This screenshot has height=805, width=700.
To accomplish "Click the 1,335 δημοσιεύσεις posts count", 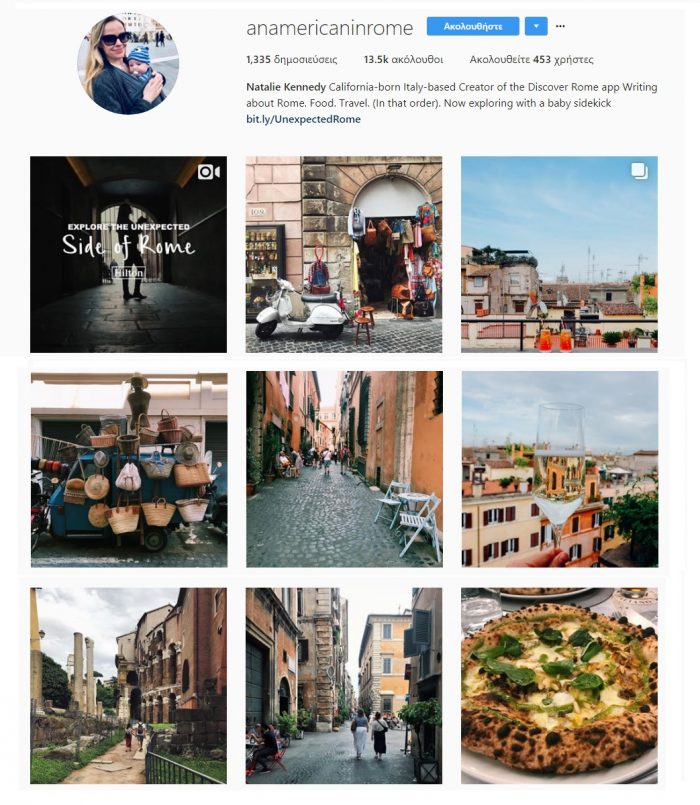I will [x=292, y=60].
